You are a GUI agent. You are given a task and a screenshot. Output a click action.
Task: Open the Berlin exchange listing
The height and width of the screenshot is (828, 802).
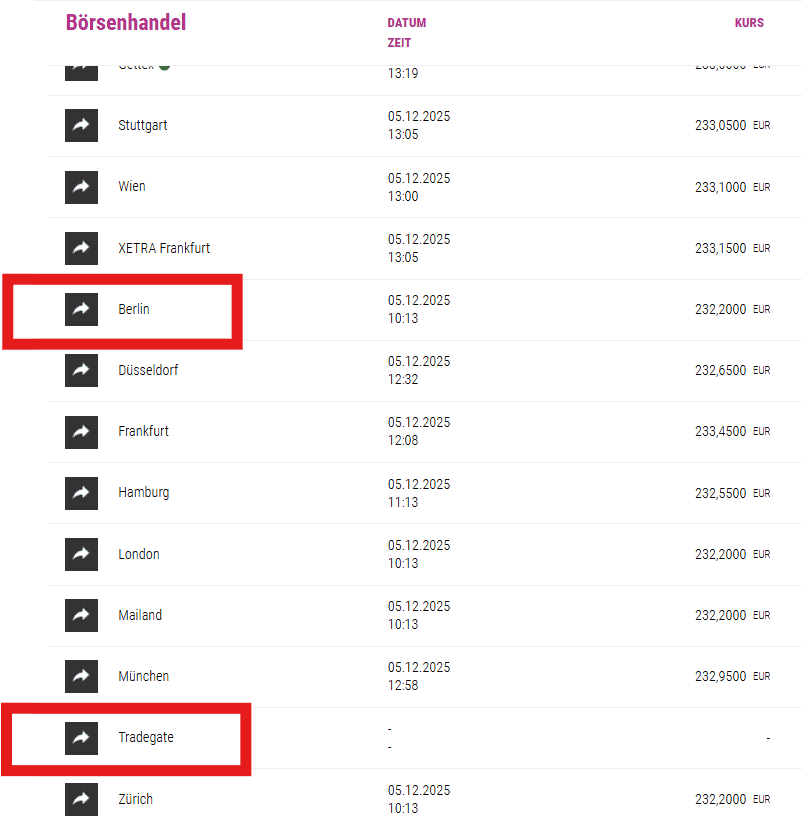point(134,309)
